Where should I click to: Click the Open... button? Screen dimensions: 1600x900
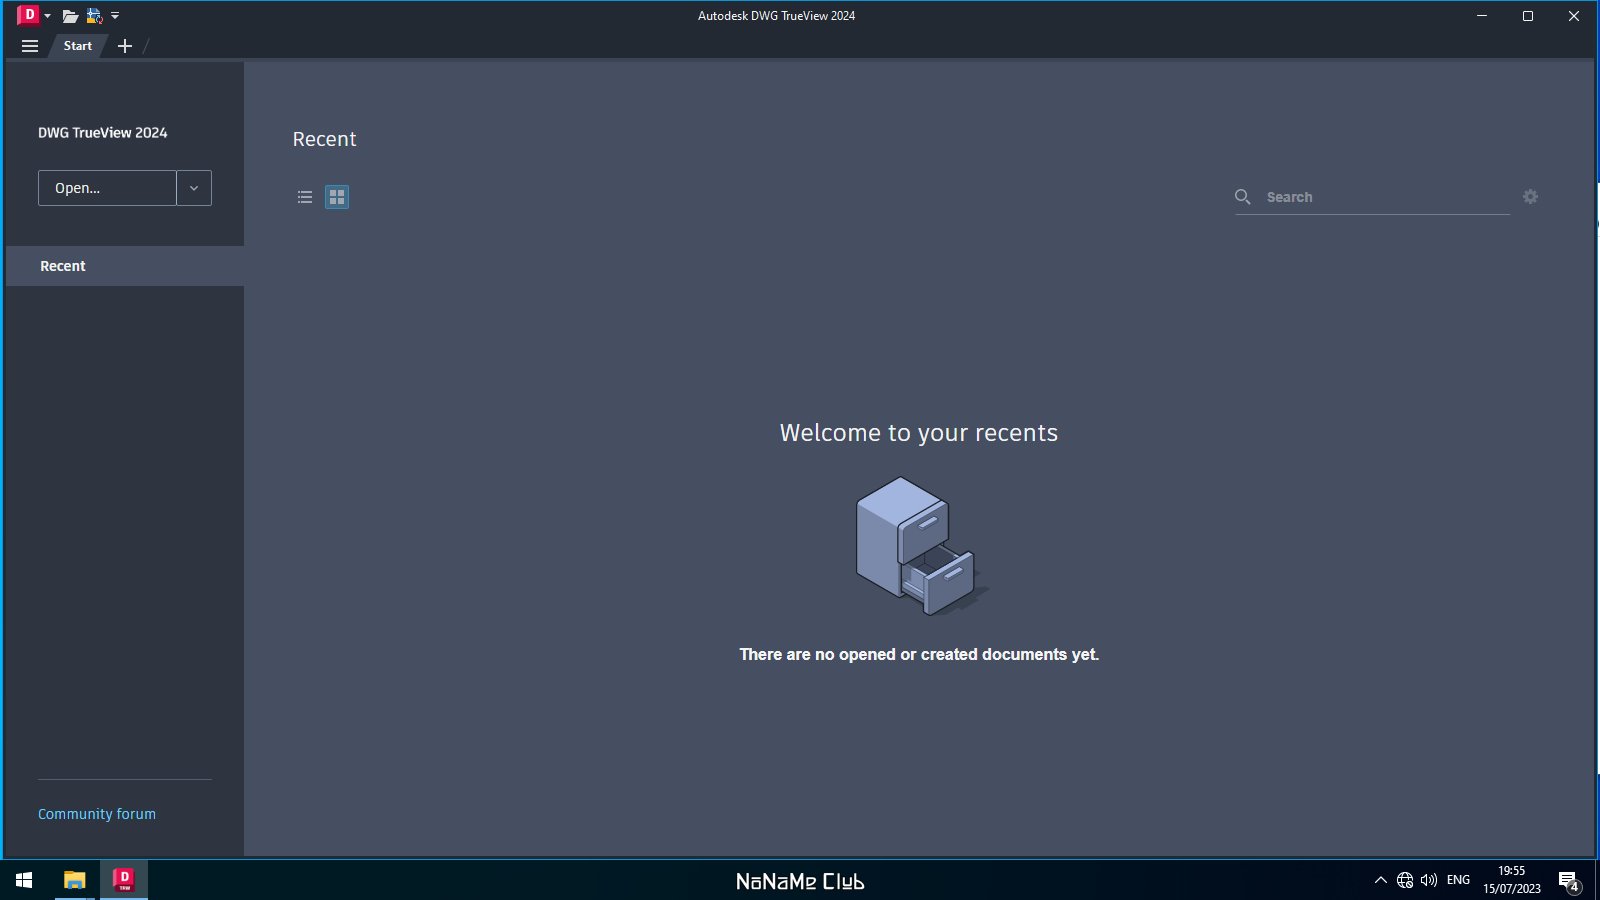tap(107, 188)
